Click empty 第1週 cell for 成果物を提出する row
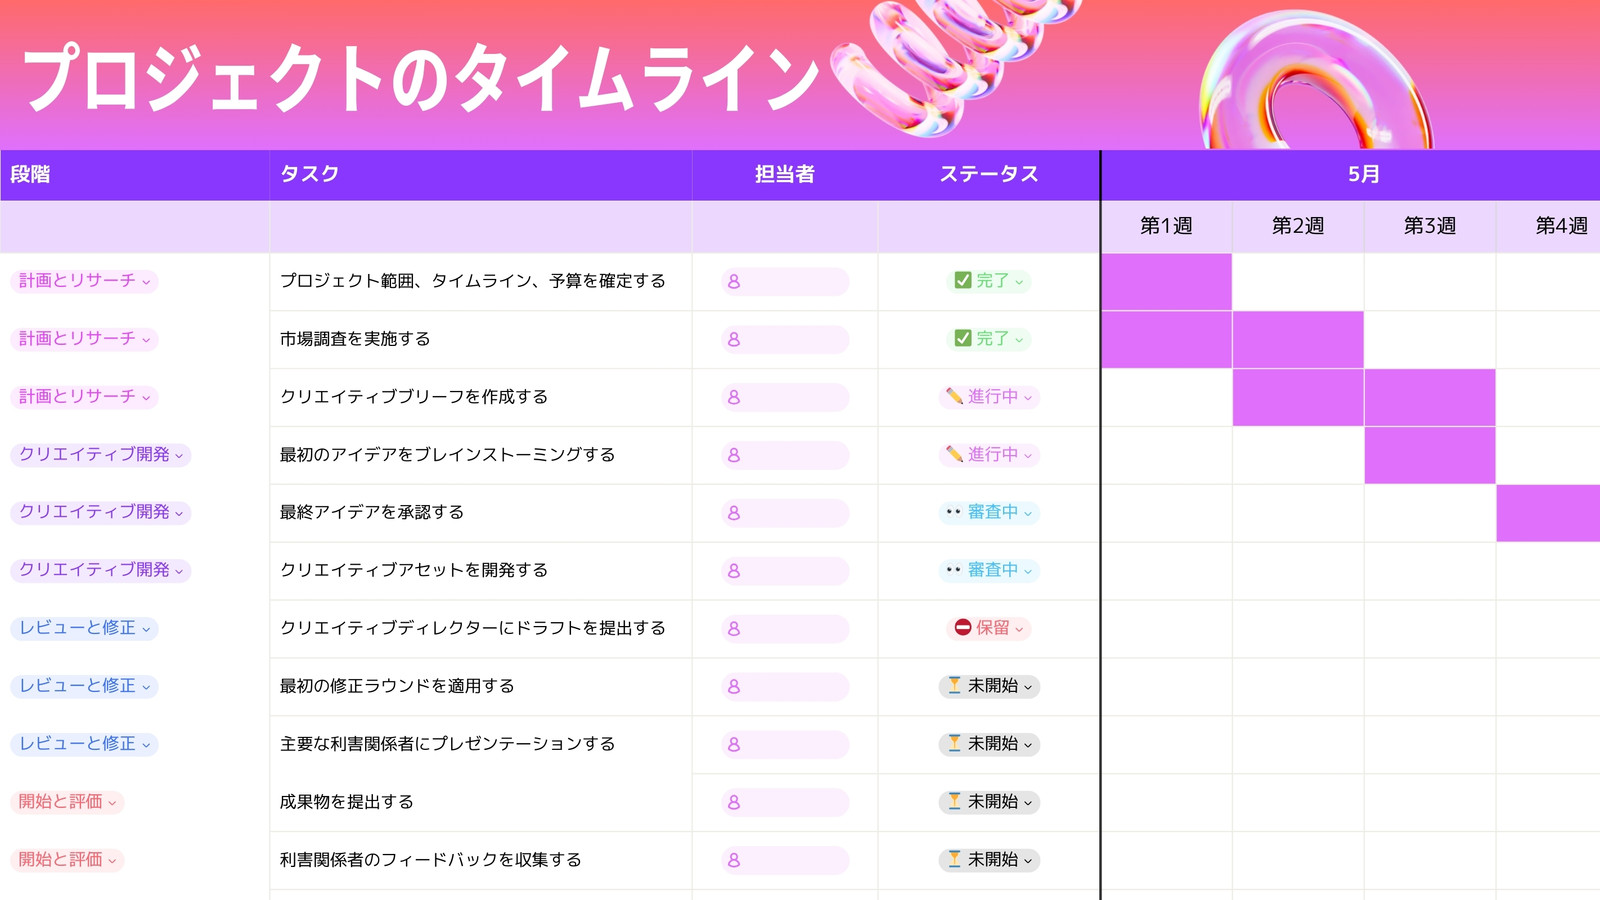The width and height of the screenshot is (1600, 900). (1167, 803)
